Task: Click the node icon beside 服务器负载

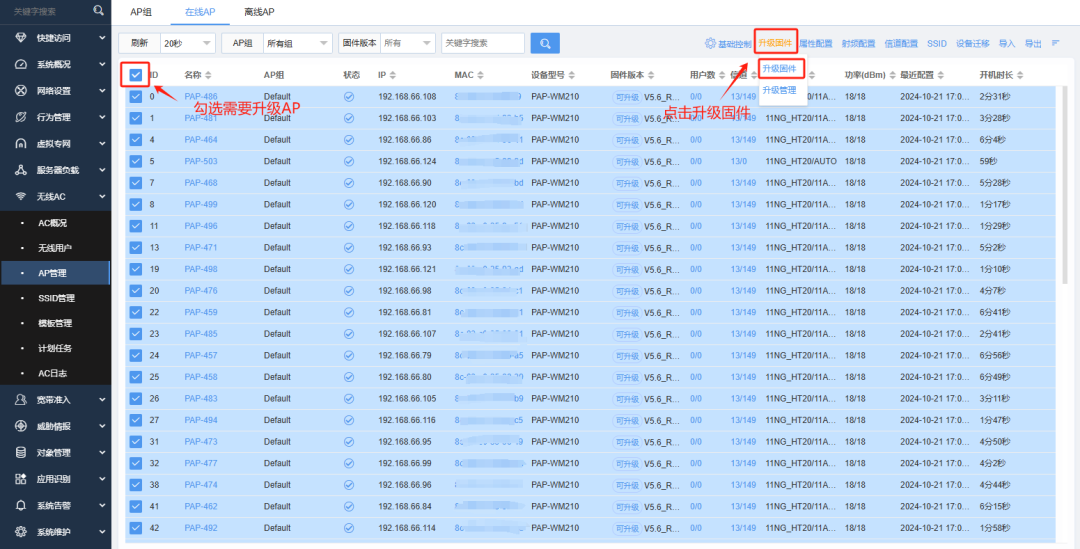Action: [x=21, y=169]
